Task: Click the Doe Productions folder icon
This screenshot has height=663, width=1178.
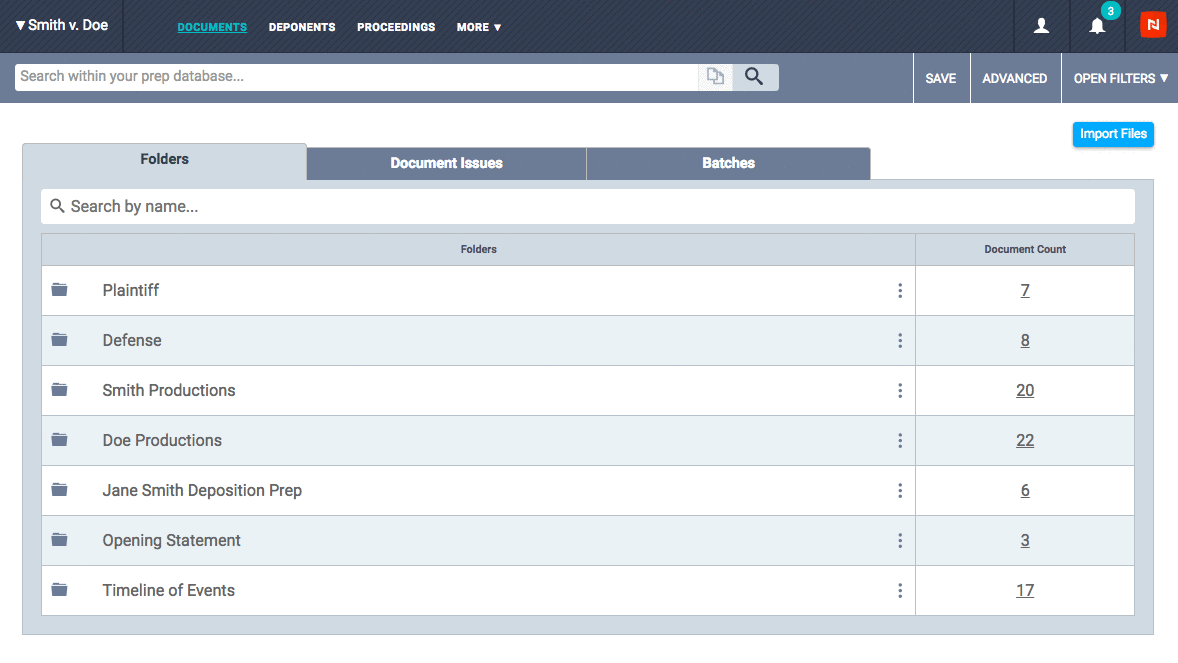Action: [59, 440]
